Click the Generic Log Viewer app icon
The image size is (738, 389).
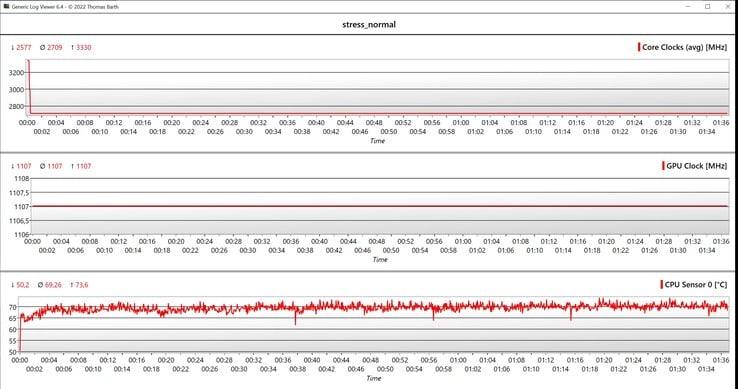6,7
